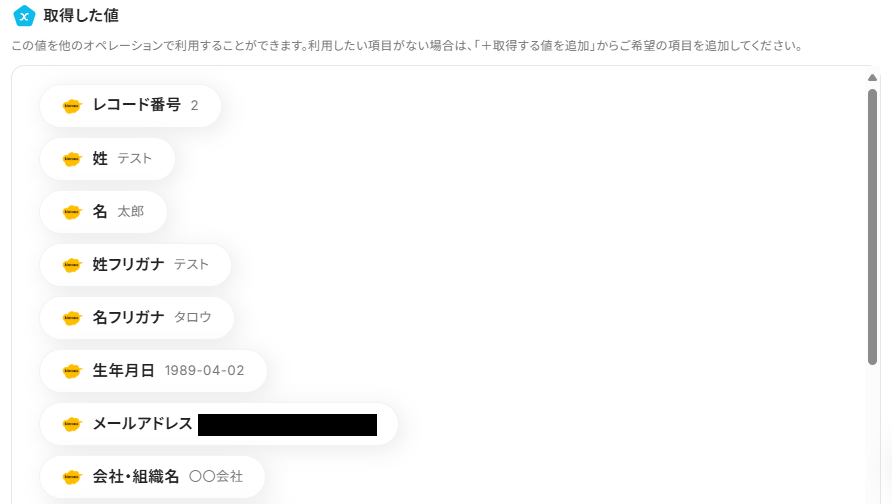The height and width of the screenshot is (504, 892).
Task: Click the 取得した値 heading
Action: 81,16
